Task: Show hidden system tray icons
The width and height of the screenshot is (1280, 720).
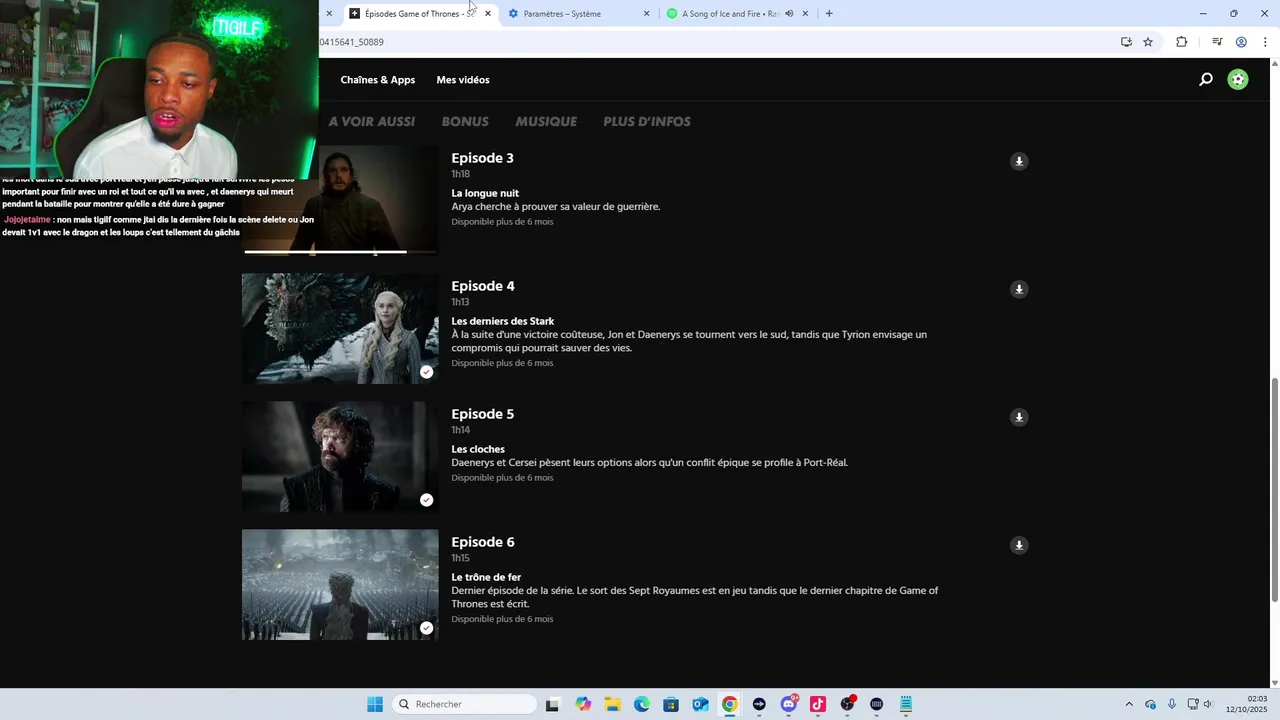Action: pyautogui.click(x=1129, y=704)
